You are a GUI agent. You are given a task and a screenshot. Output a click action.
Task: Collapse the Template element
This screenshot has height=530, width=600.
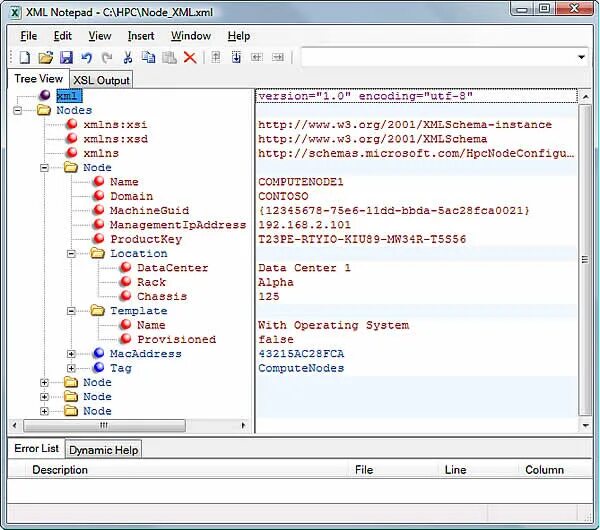pyautogui.click(x=71, y=311)
